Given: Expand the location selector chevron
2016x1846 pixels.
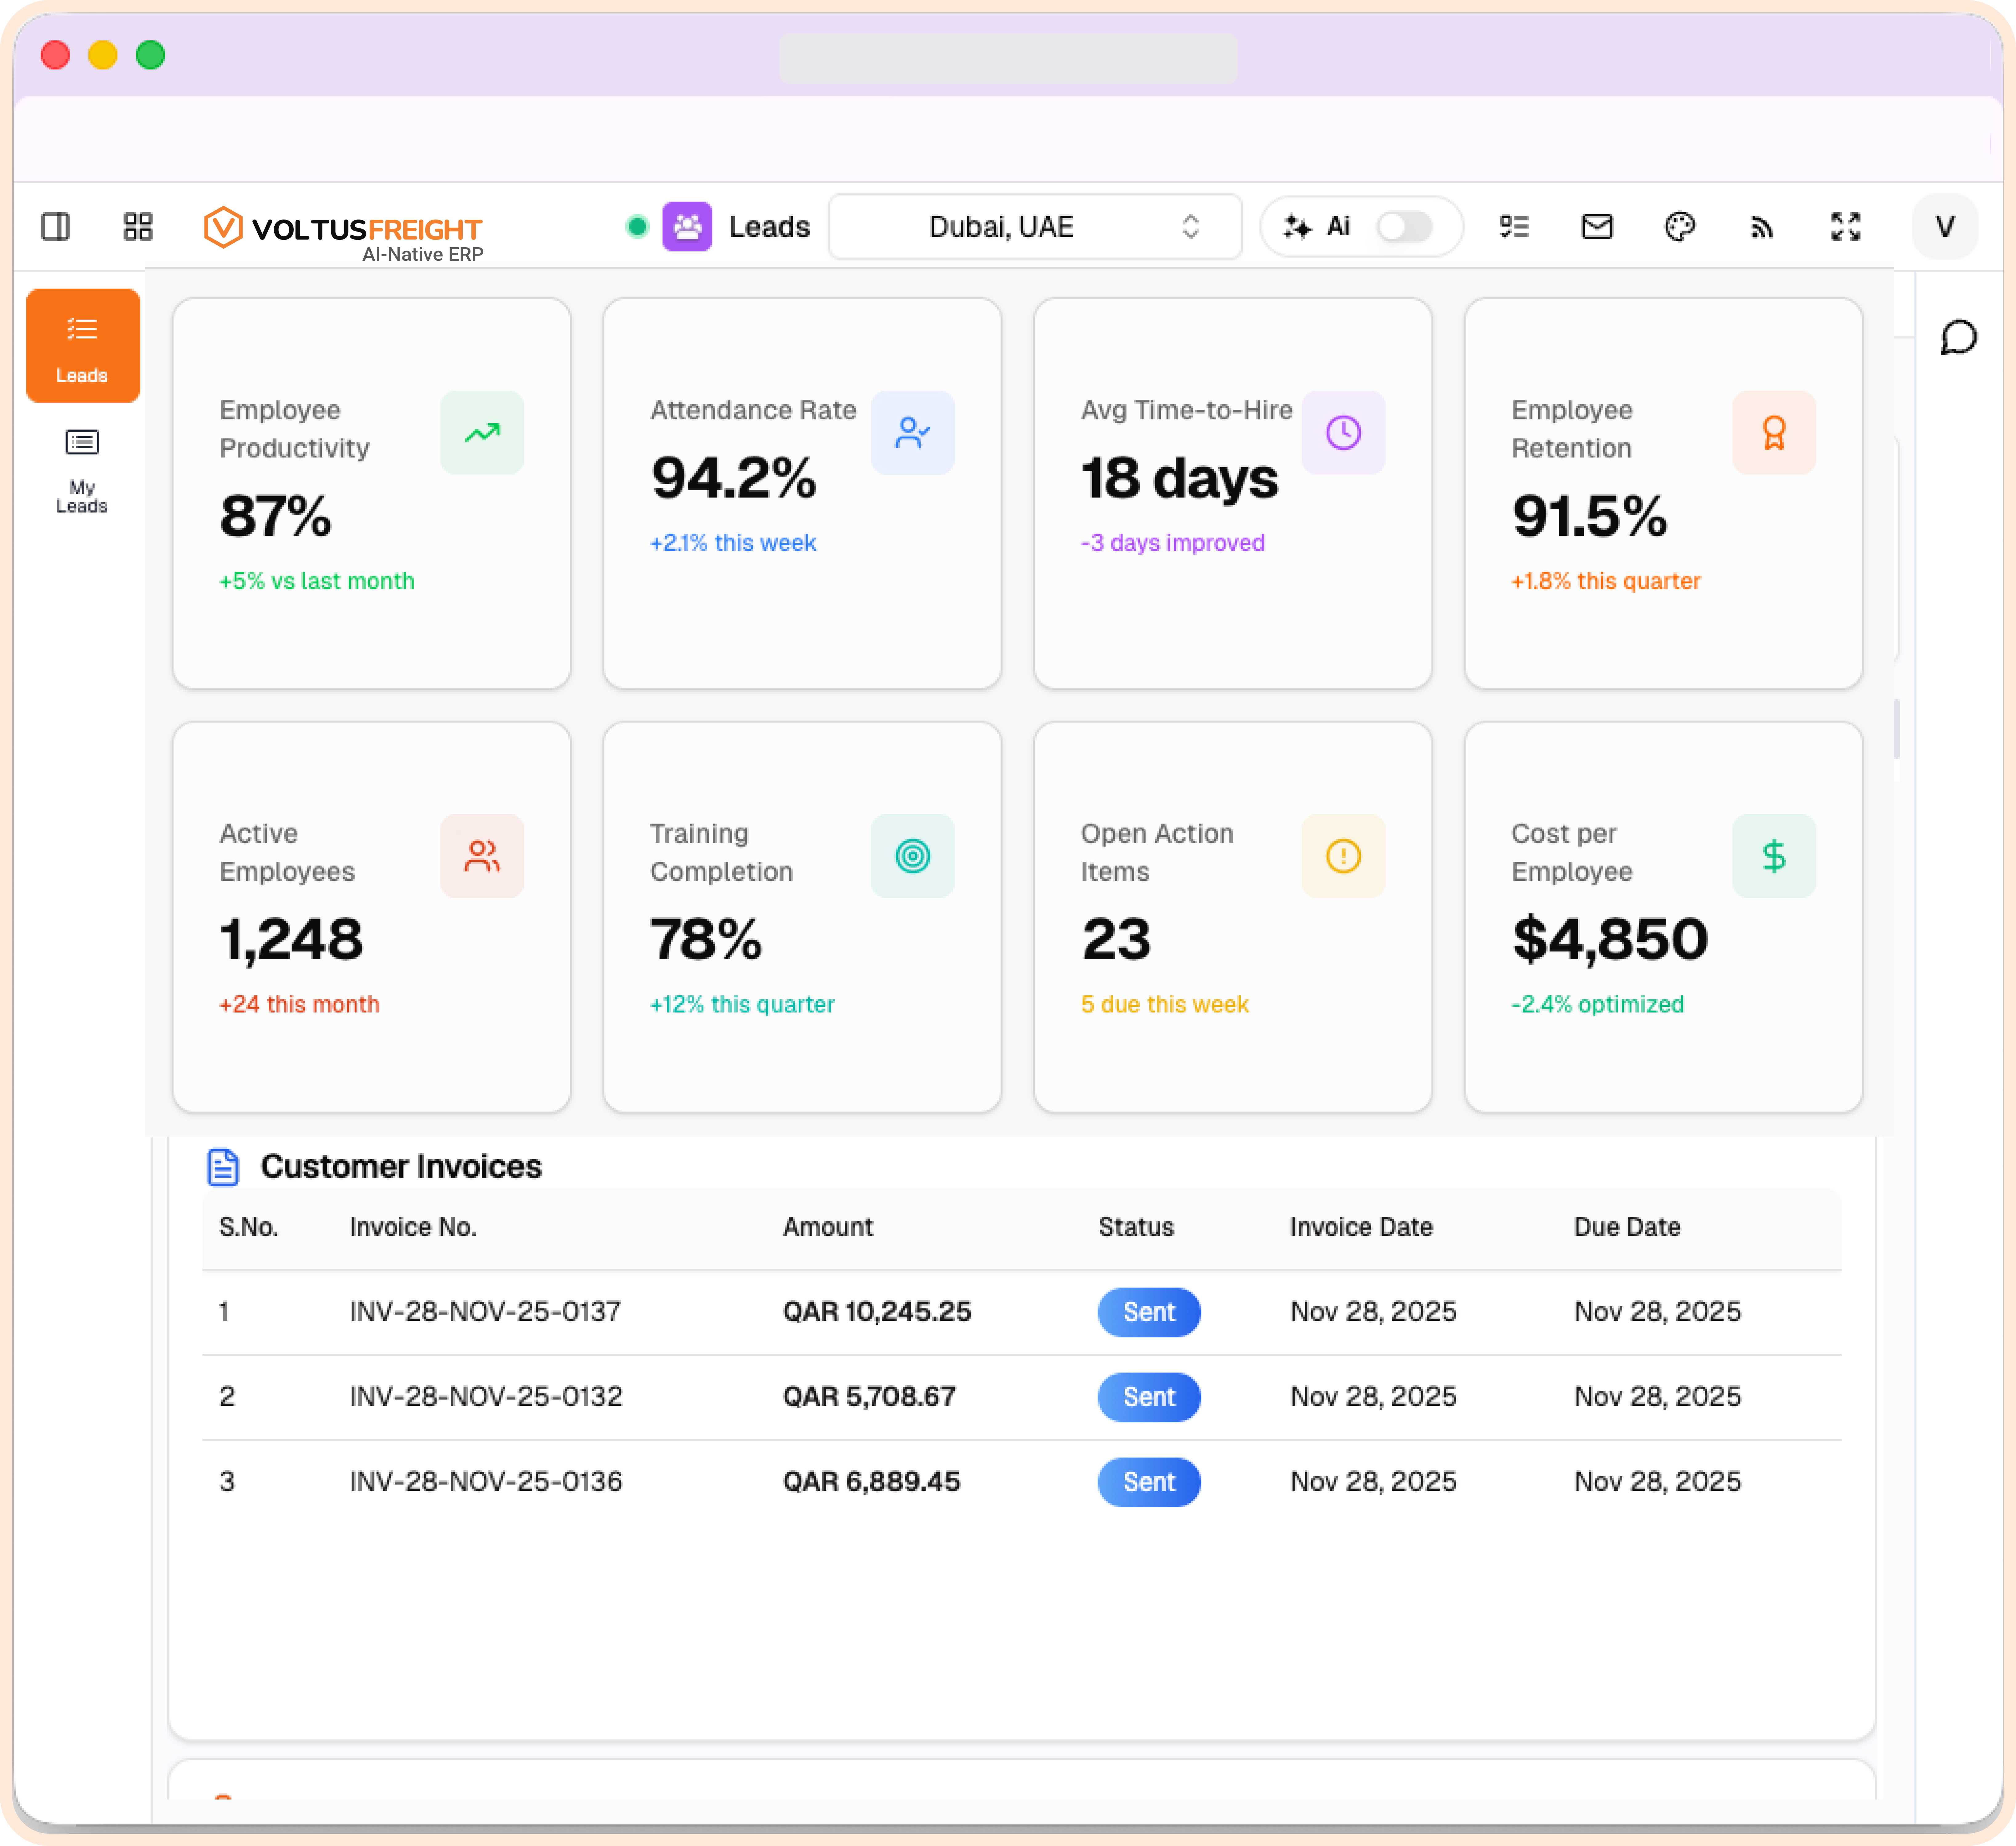Looking at the screenshot, I should point(1190,227).
